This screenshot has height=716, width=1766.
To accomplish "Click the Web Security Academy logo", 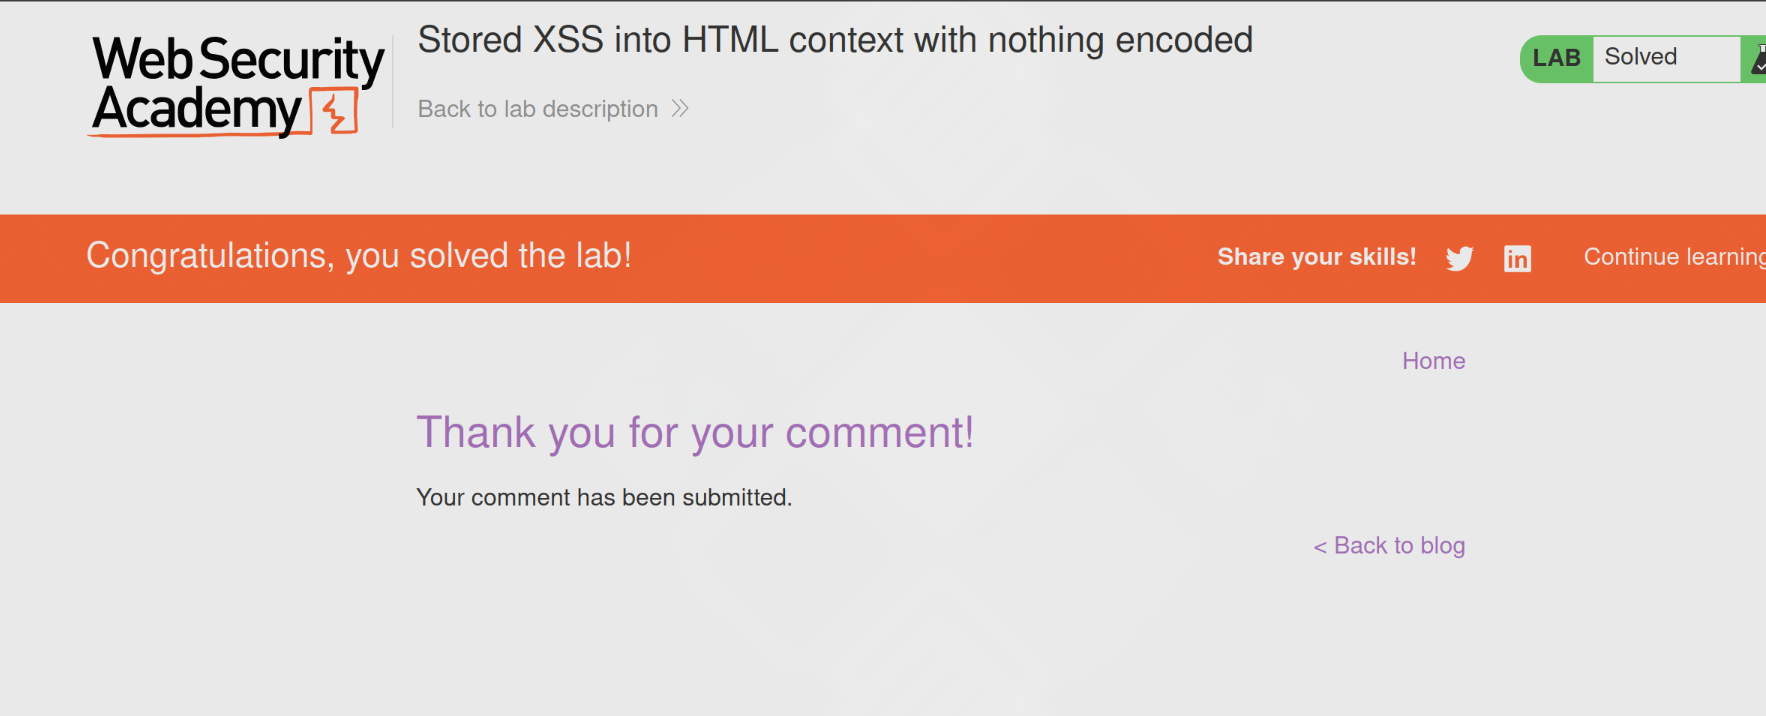I will click(x=238, y=85).
